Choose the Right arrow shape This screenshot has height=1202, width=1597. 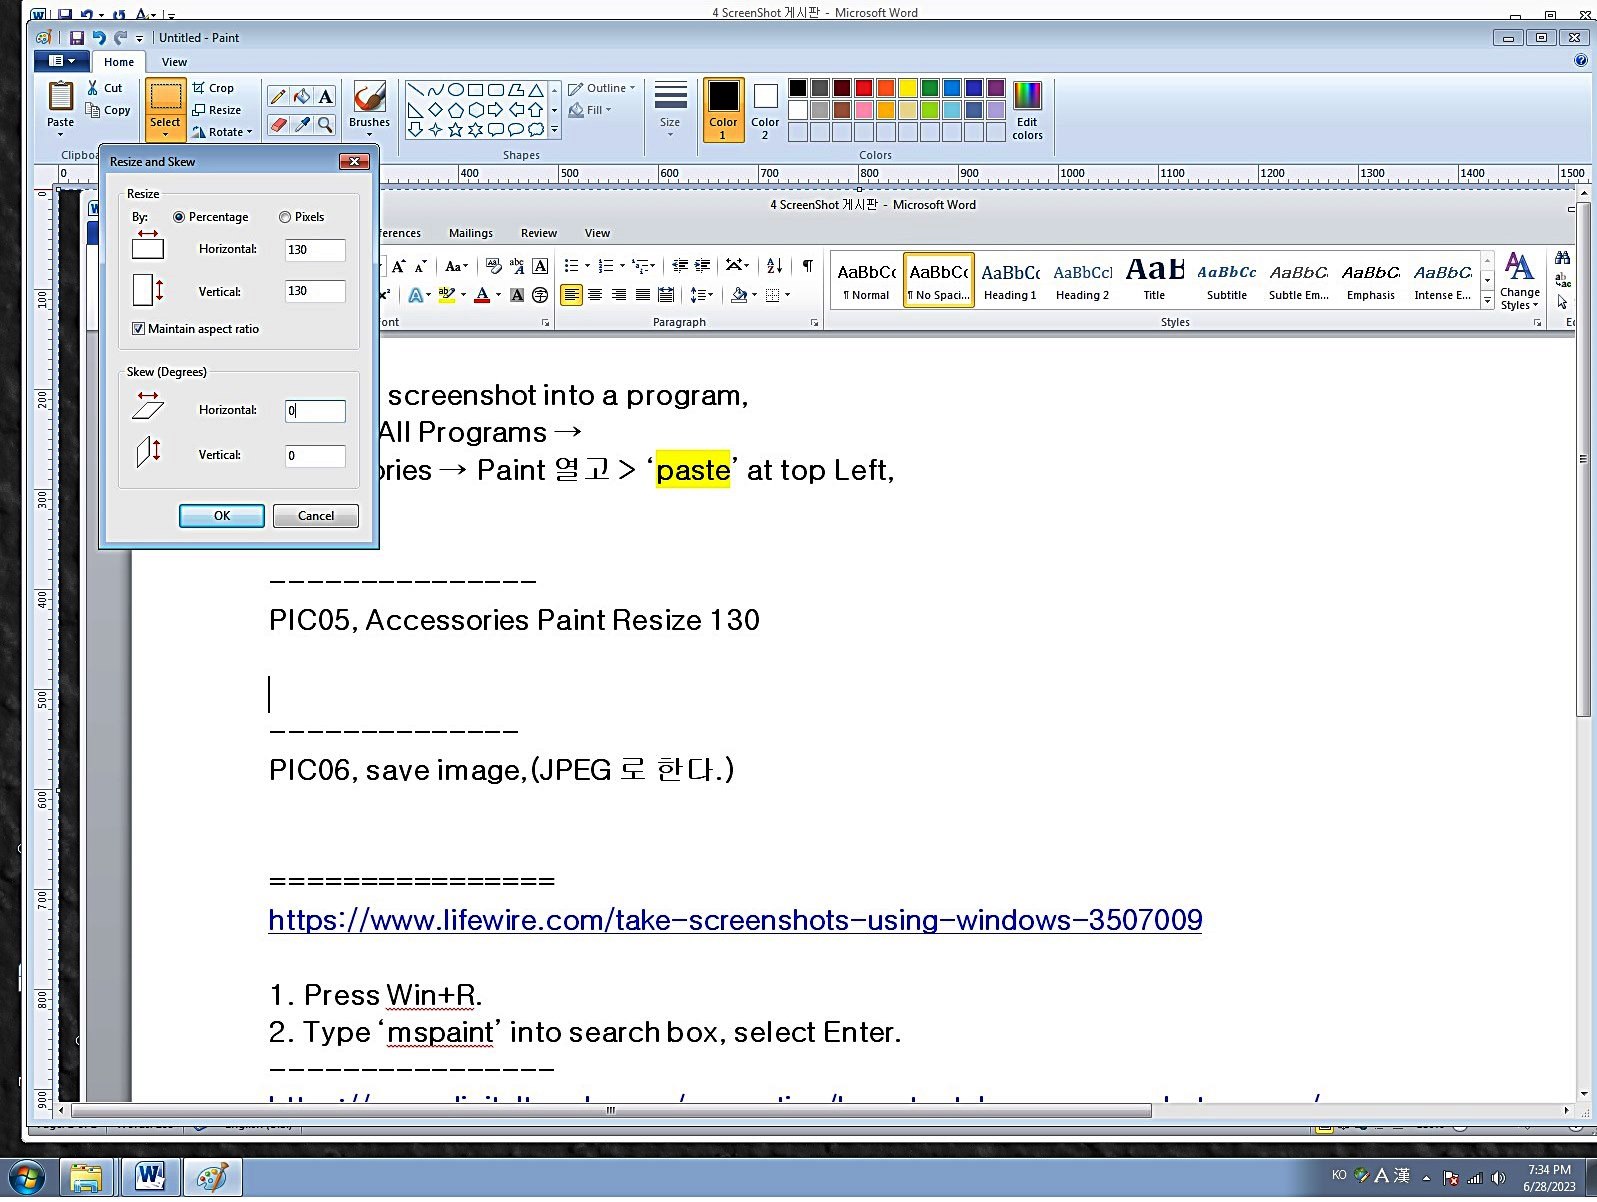pyautogui.click(x=495, y=110)
